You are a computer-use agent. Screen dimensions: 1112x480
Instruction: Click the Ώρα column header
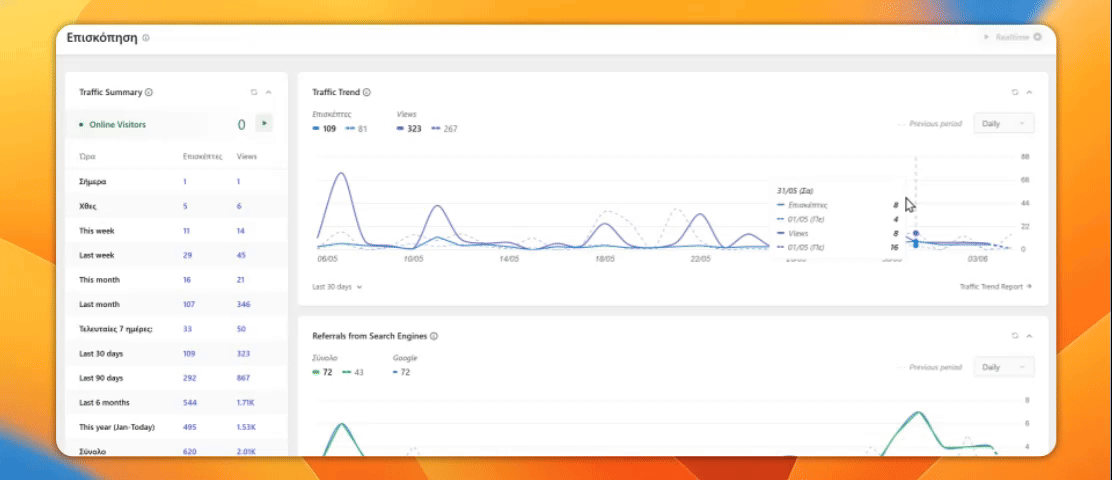[x=87, y=157]
